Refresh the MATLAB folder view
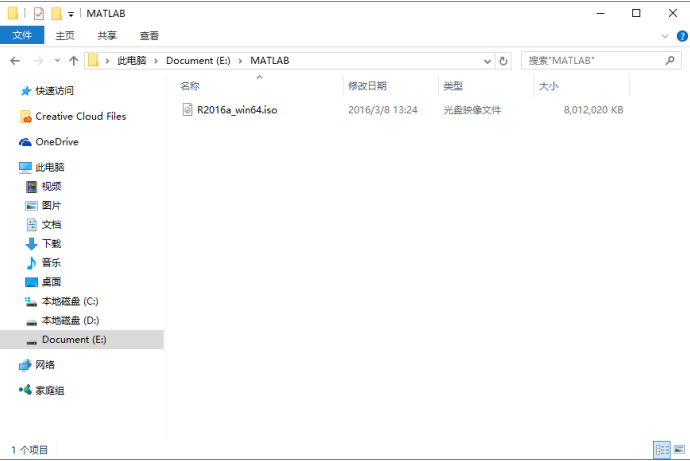 (x=503, y=61)
